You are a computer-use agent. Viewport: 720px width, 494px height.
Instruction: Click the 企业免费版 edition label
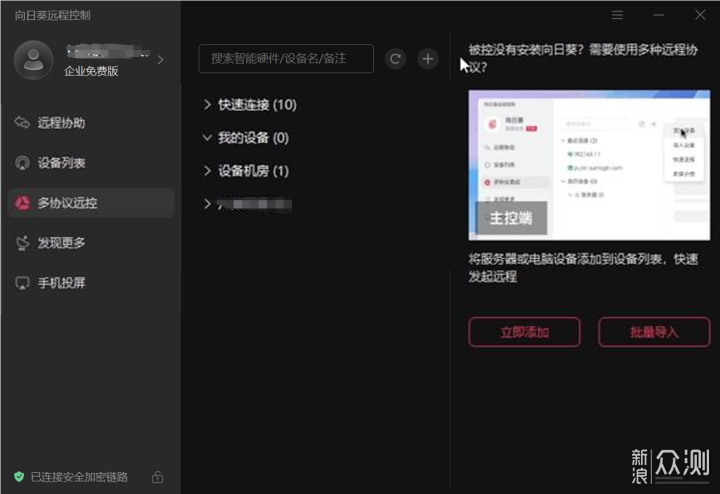tap(91, 71)
